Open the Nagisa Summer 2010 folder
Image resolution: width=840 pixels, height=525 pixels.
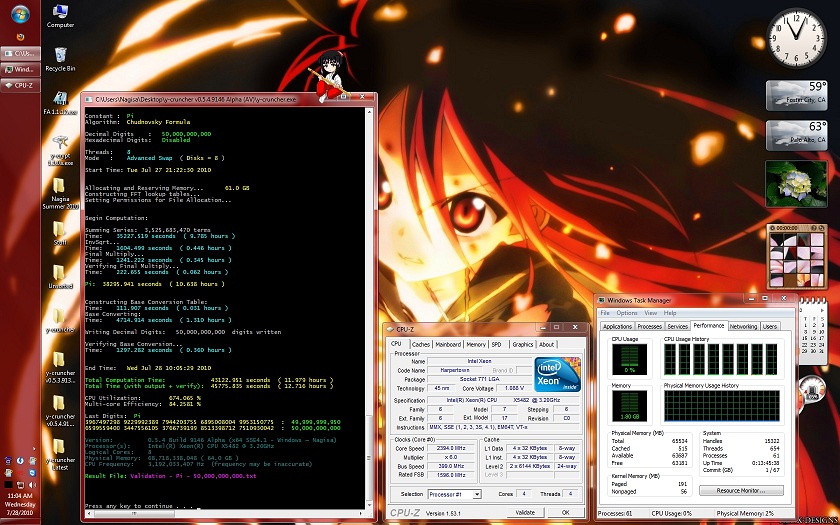(60, 189)
